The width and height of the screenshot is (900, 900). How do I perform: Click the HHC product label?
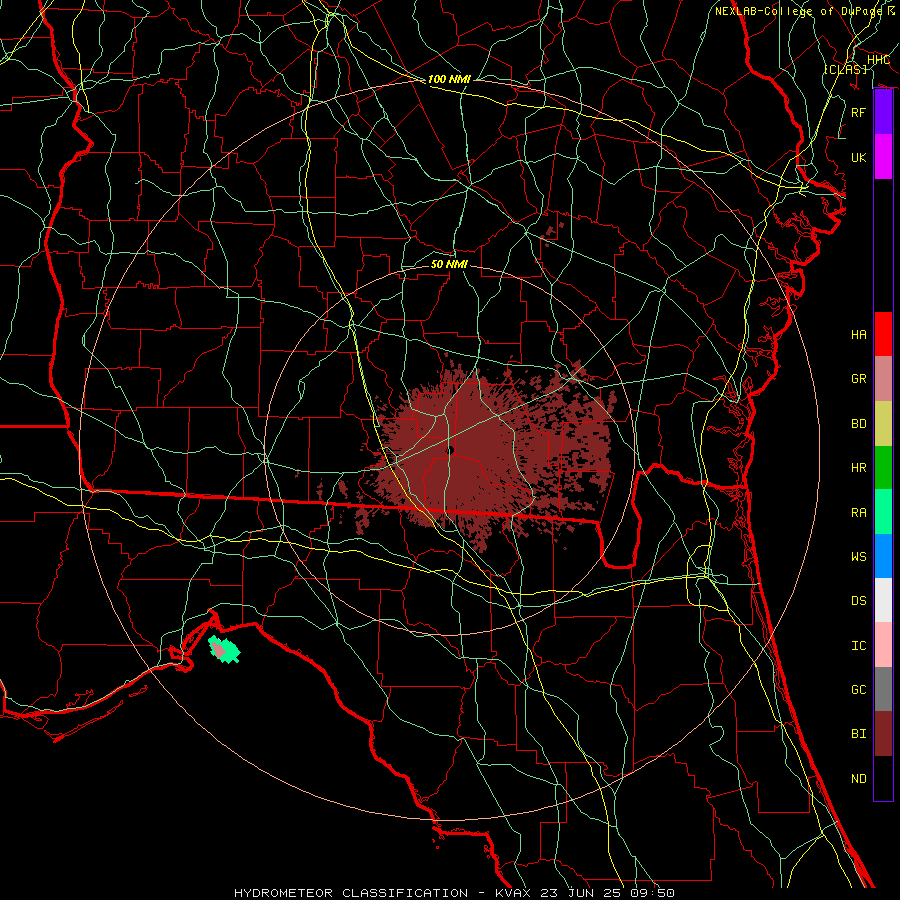[x=878, y=60]
